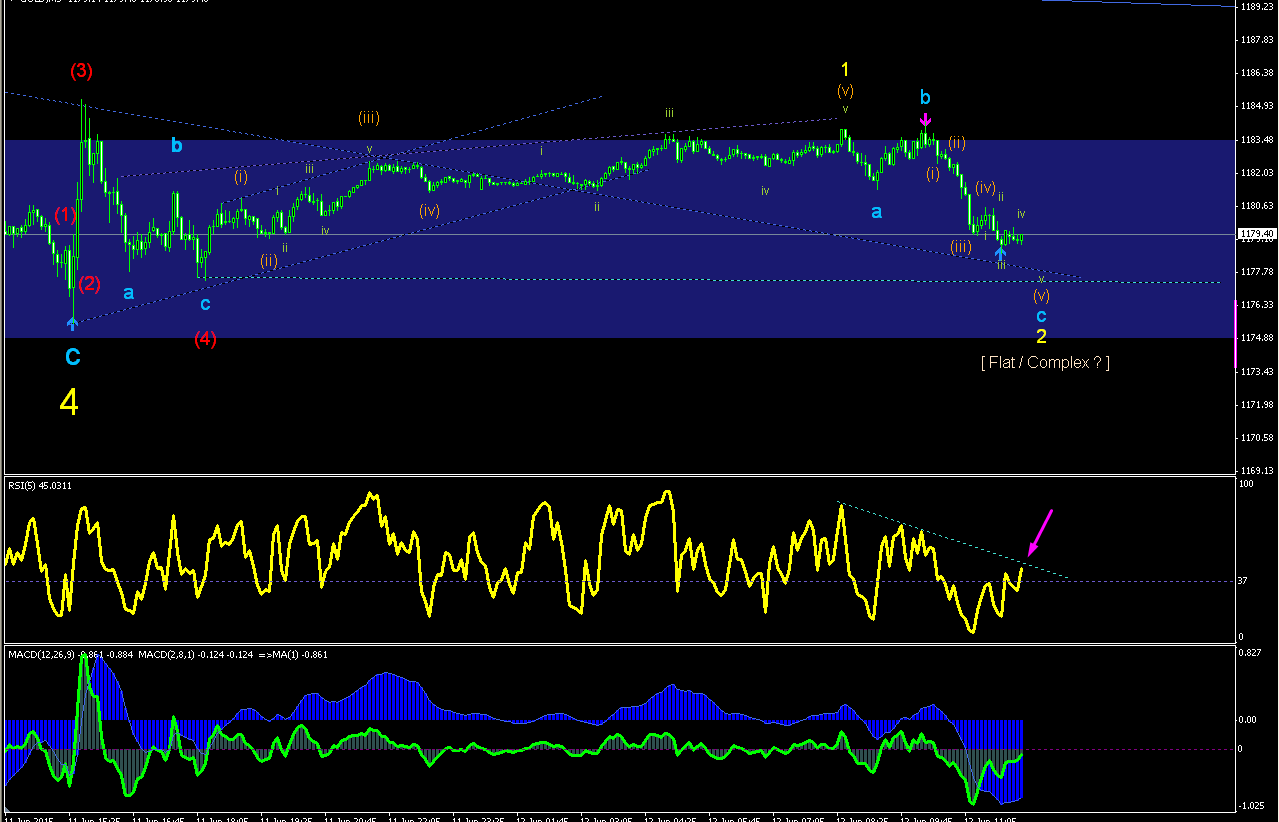Select the red (1) wave label

pyautogui.click(x=65, y=215)
